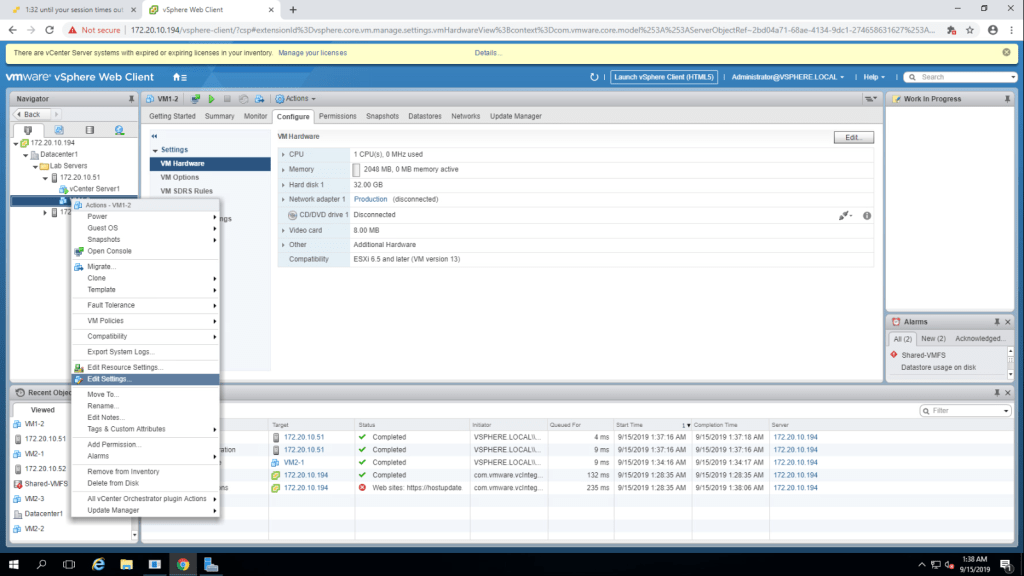
Task: Pin the Navigator panel
Action: (x=131, y=99)
